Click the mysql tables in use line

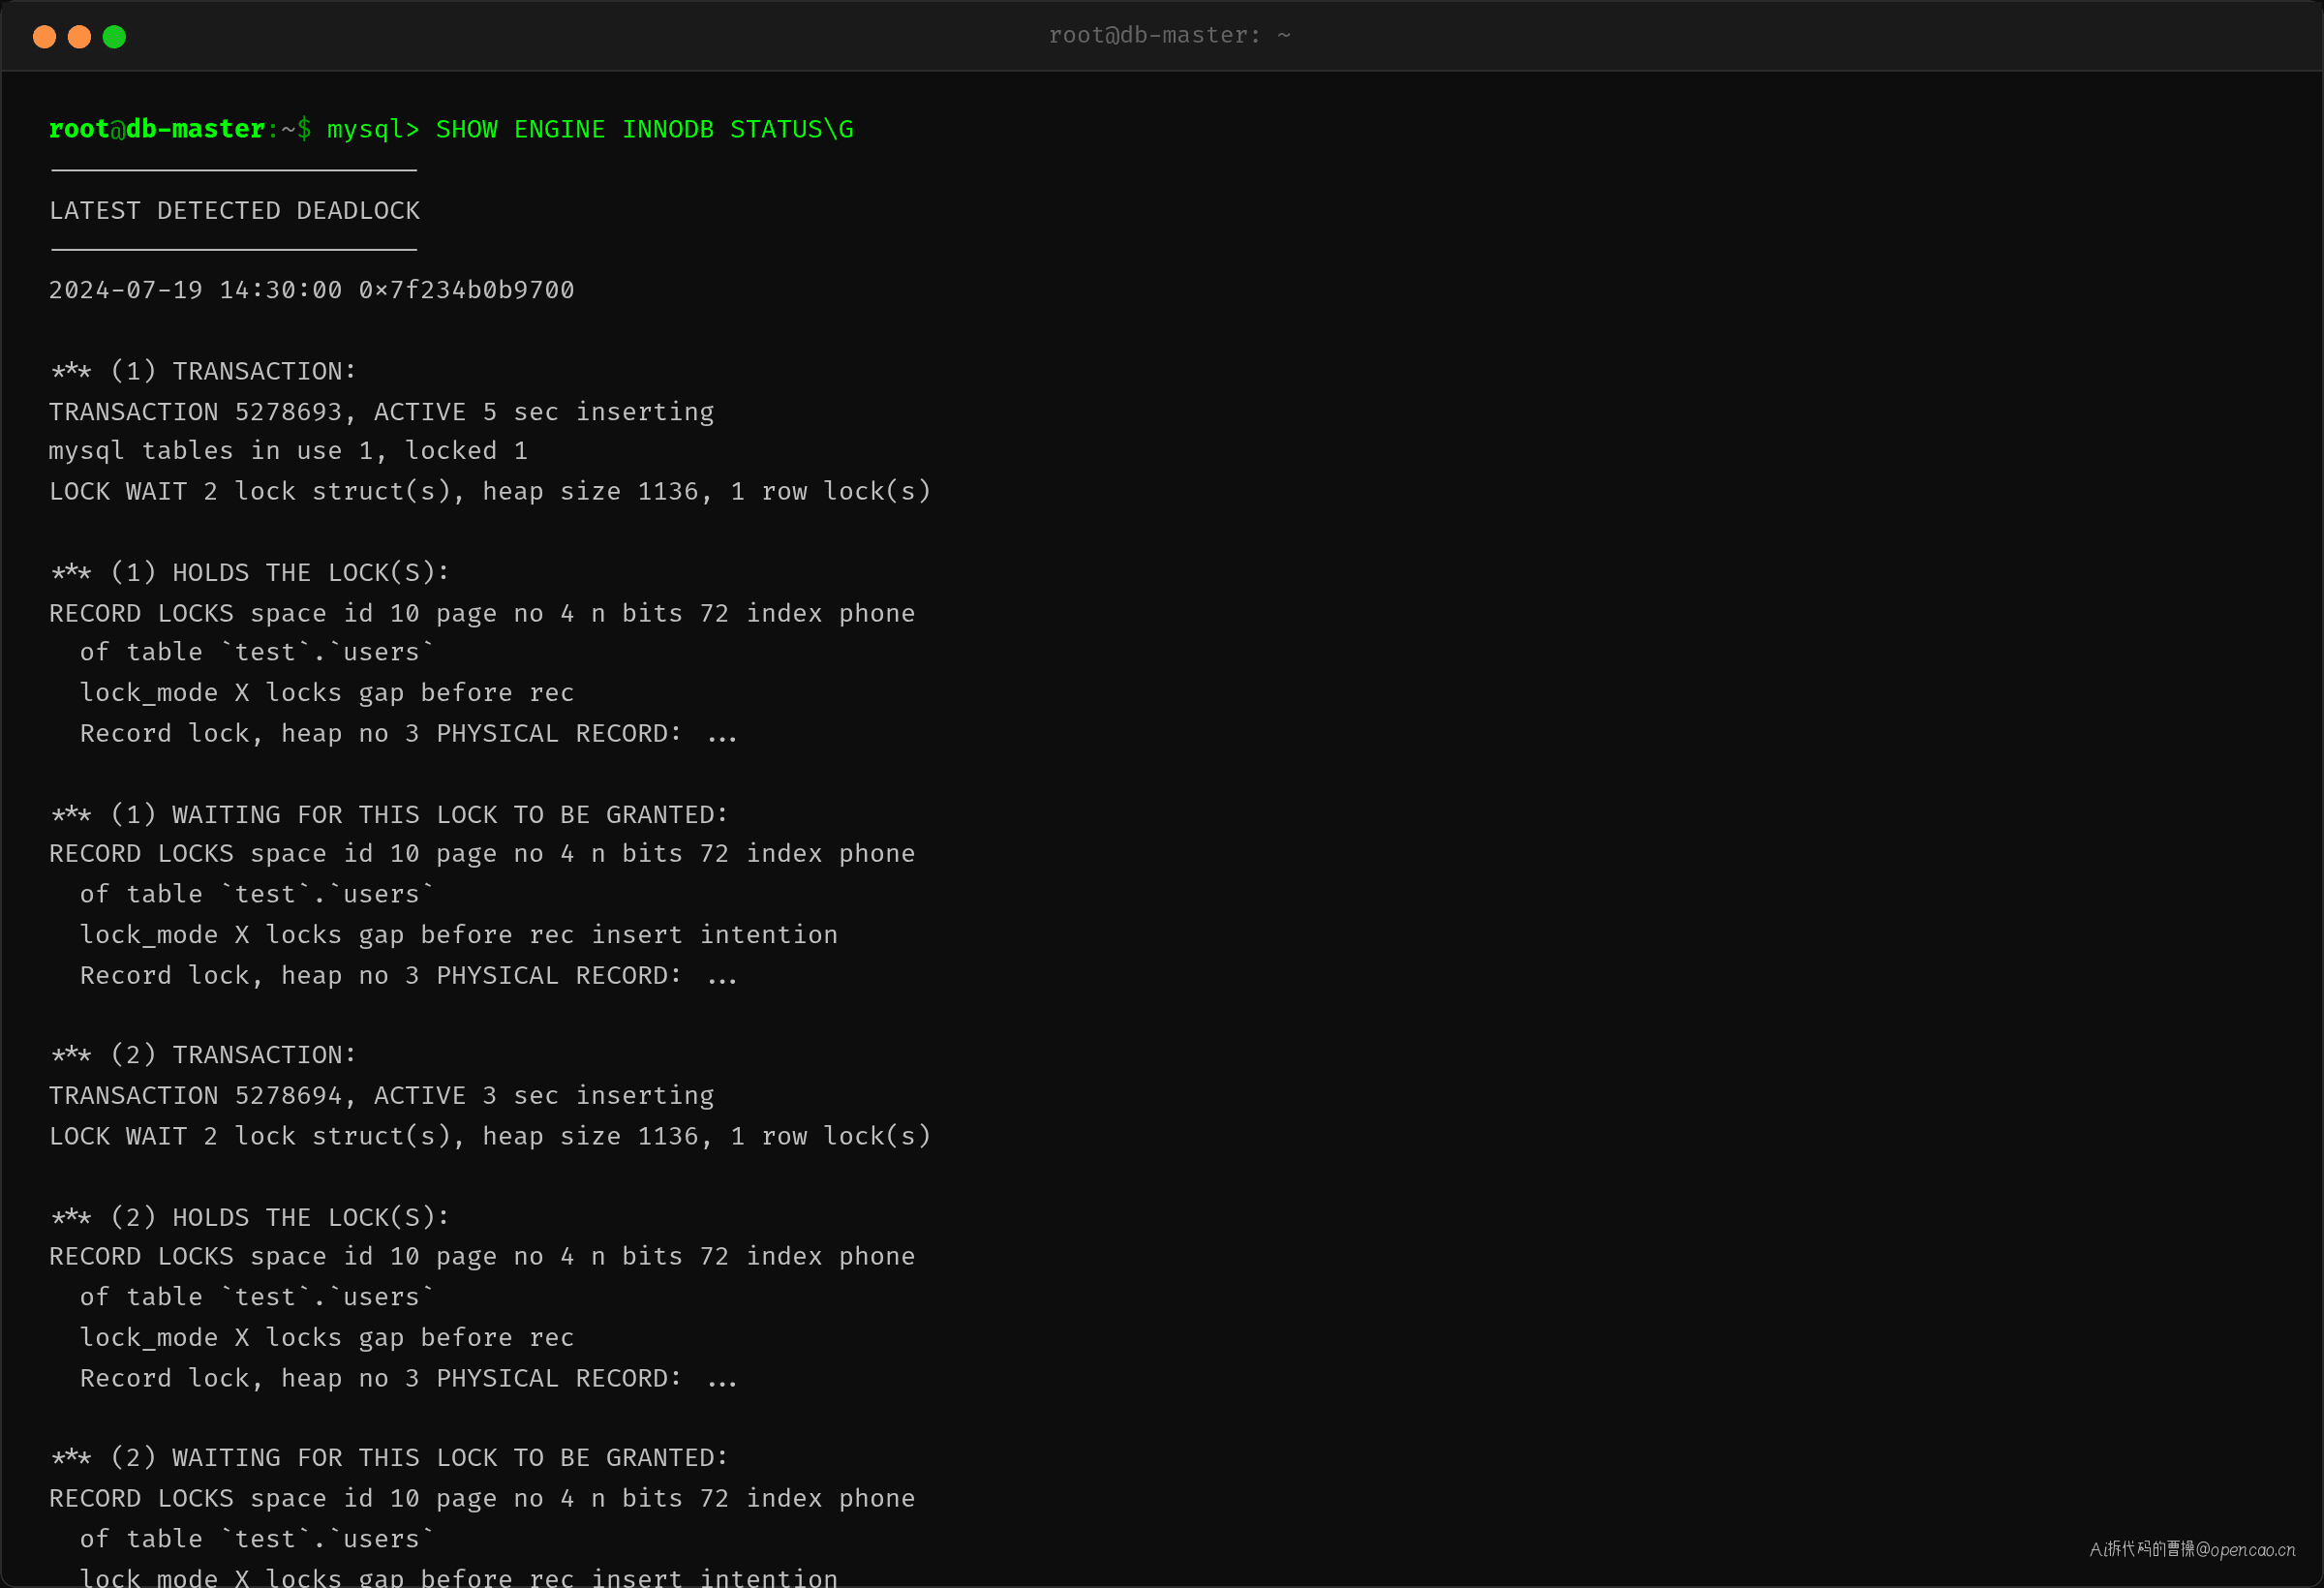click(x=288, y=451)
